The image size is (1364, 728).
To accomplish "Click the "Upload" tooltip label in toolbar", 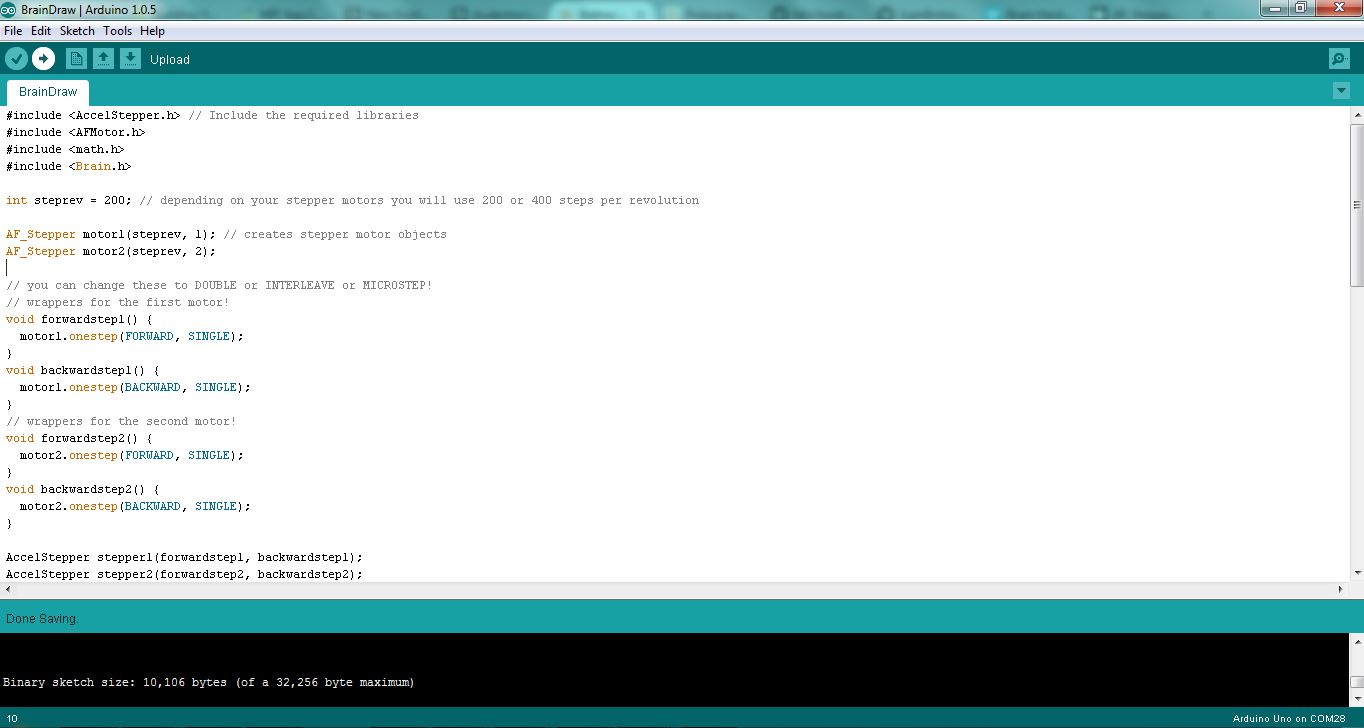I will pos(170,60).
